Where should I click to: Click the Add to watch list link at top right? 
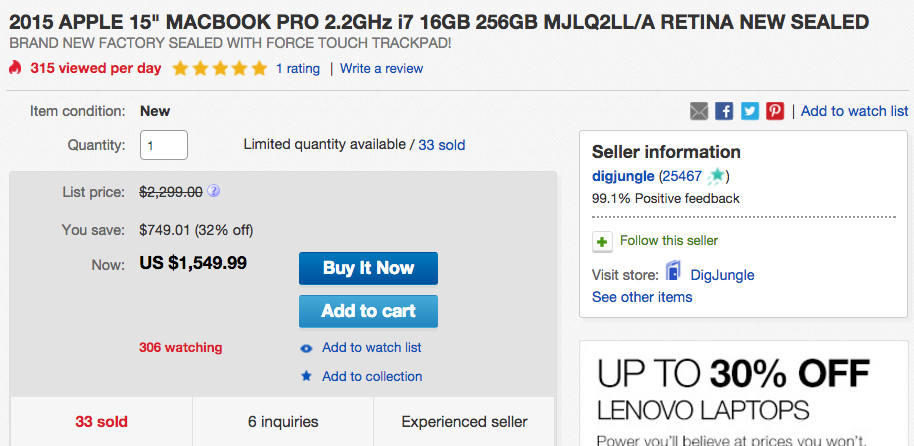click(855, 111)
